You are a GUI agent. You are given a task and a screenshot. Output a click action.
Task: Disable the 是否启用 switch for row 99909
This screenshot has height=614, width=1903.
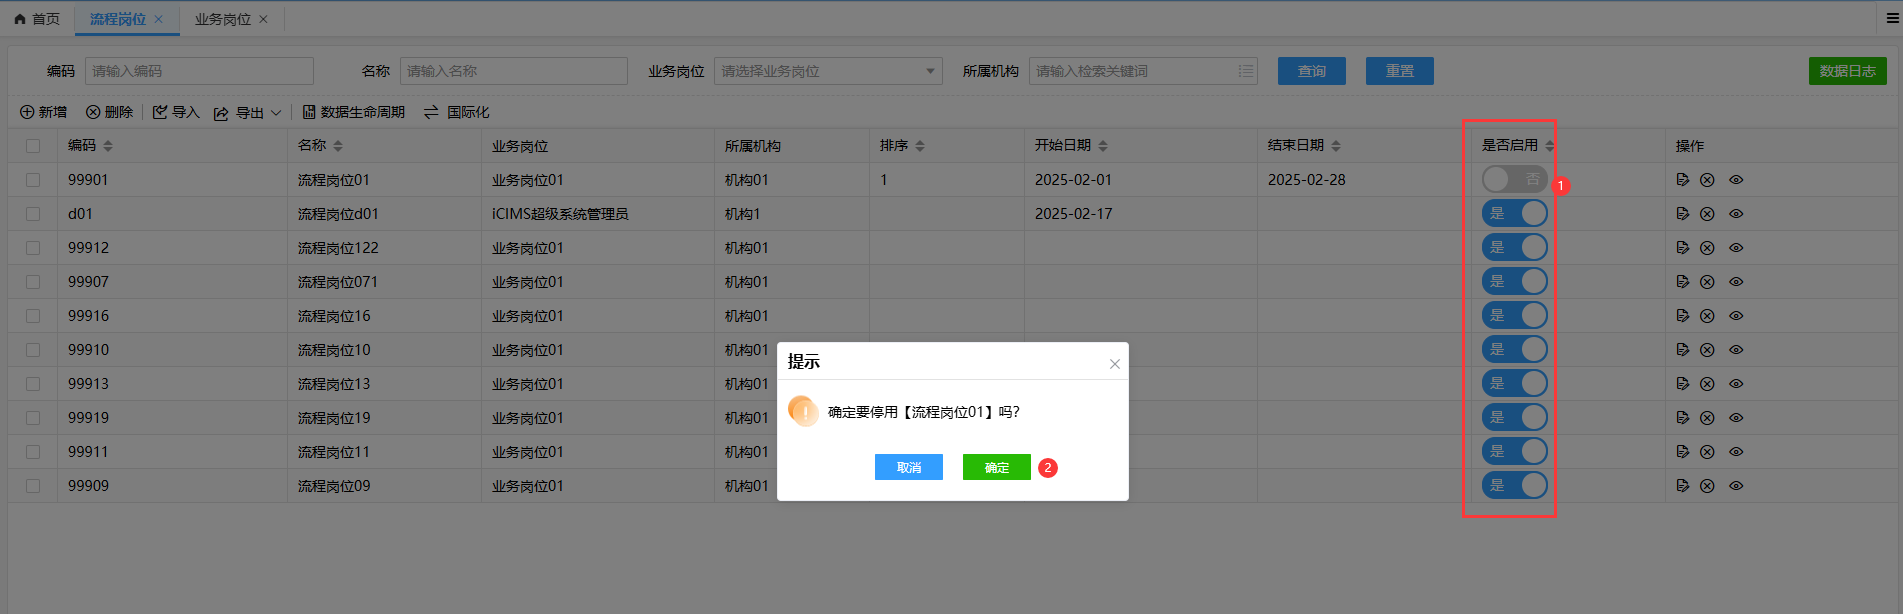point(1514,486)
